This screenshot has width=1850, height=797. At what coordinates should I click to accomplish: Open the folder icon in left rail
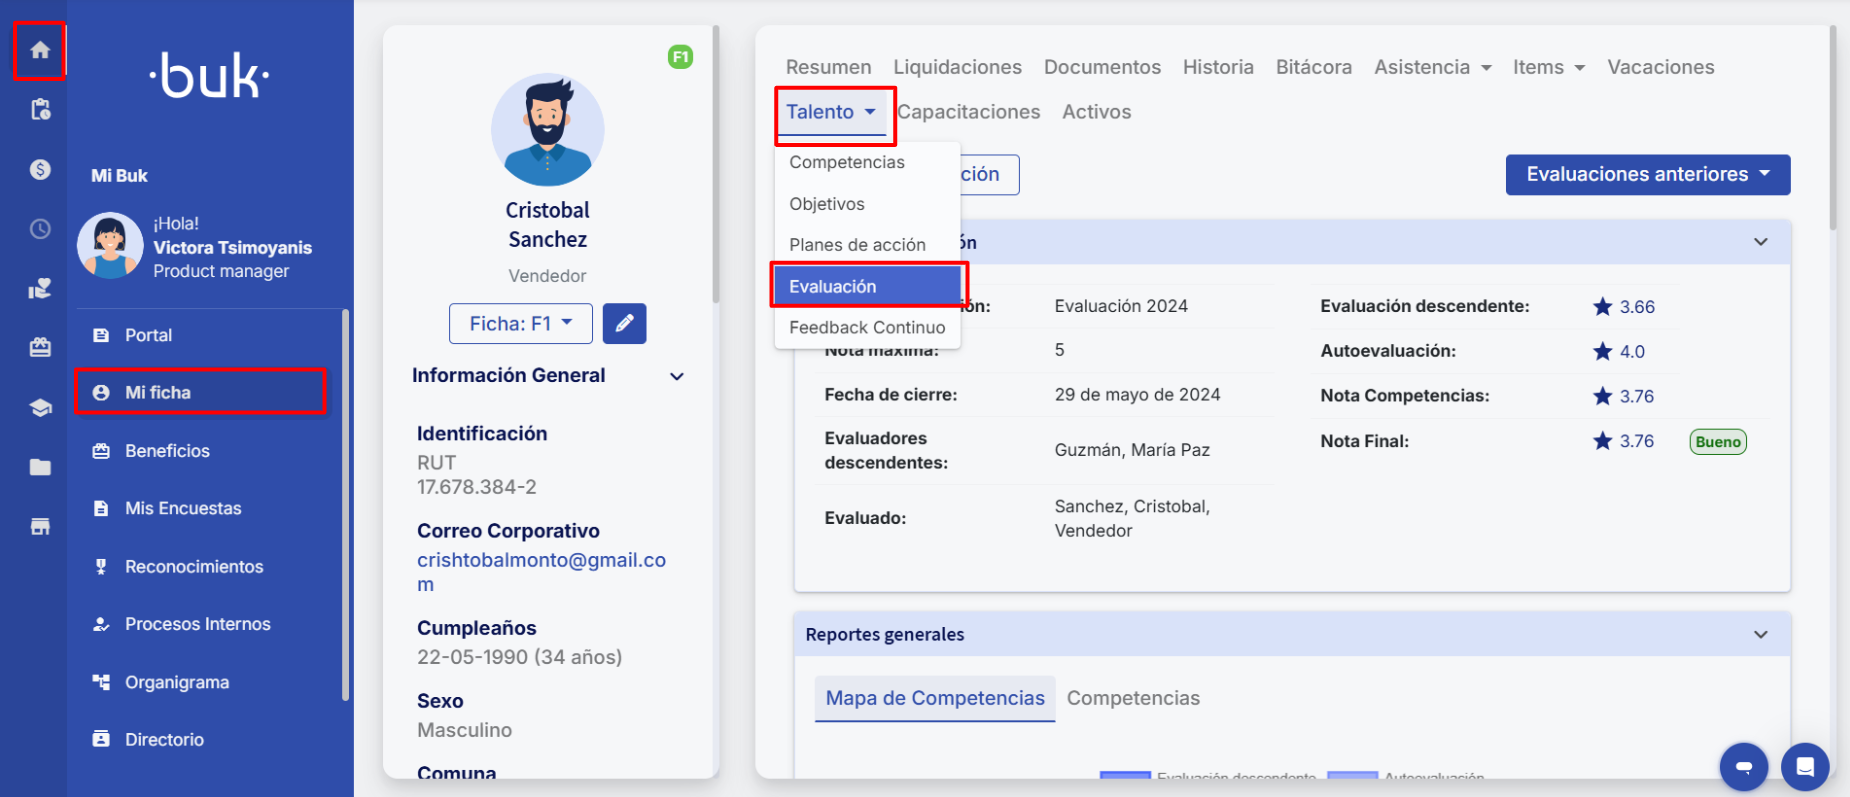coord(40,467)
